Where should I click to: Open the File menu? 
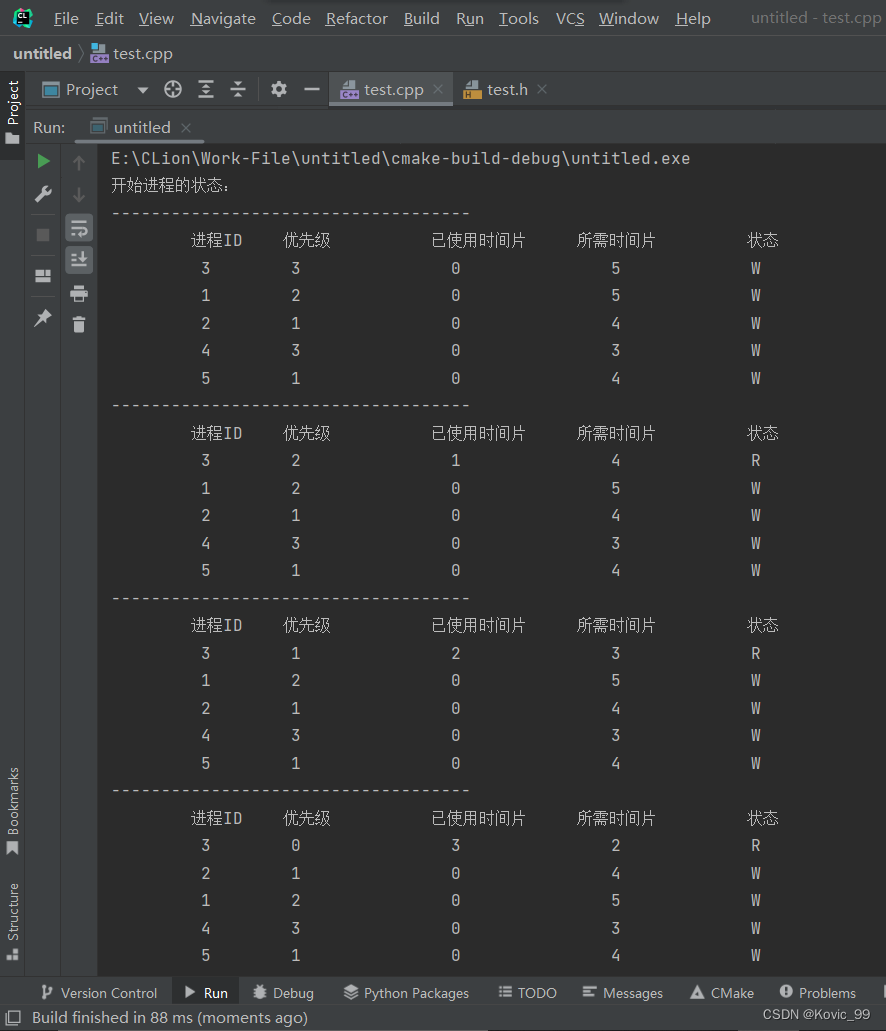[x=66, y=18]
